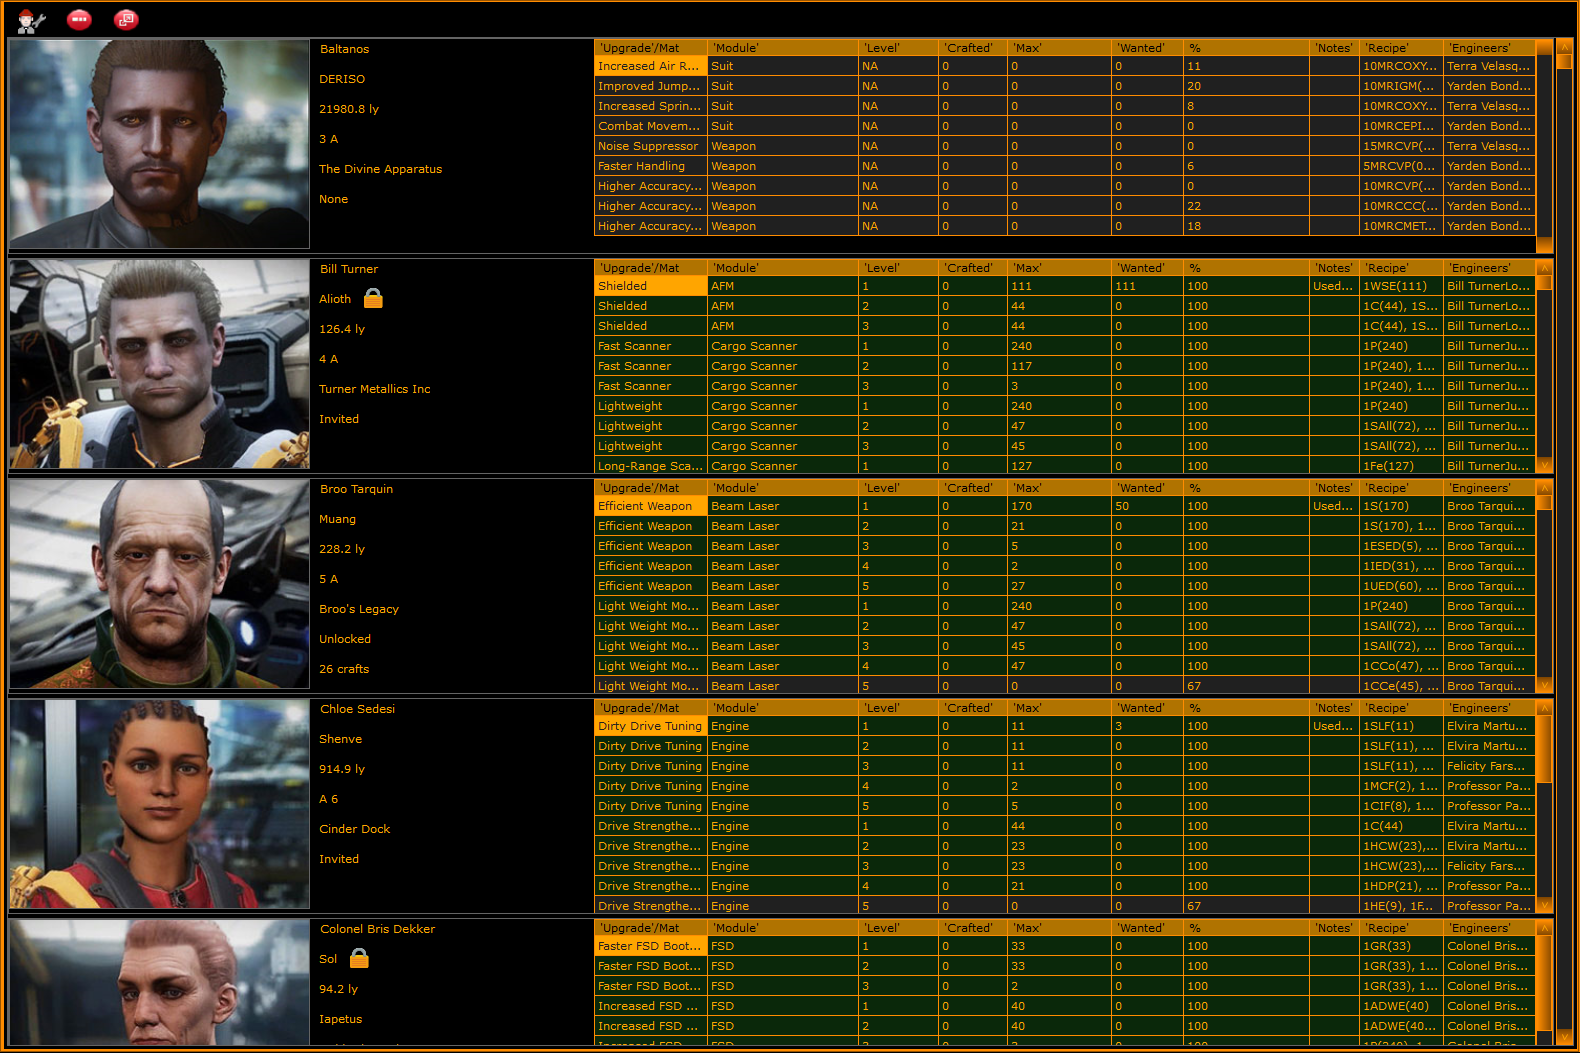Click Wanted value 3 in Dirty Drive Tuning row
The width and height of the screenshot is (1580, 1053).
(1147, 726)
